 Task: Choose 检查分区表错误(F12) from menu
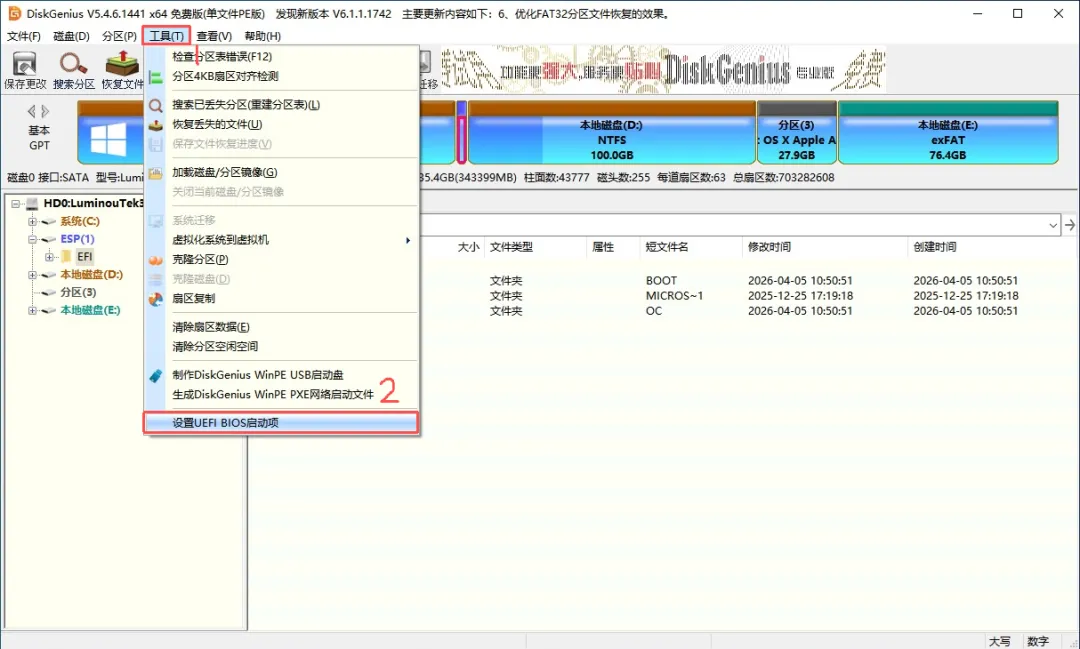point(282,56)
